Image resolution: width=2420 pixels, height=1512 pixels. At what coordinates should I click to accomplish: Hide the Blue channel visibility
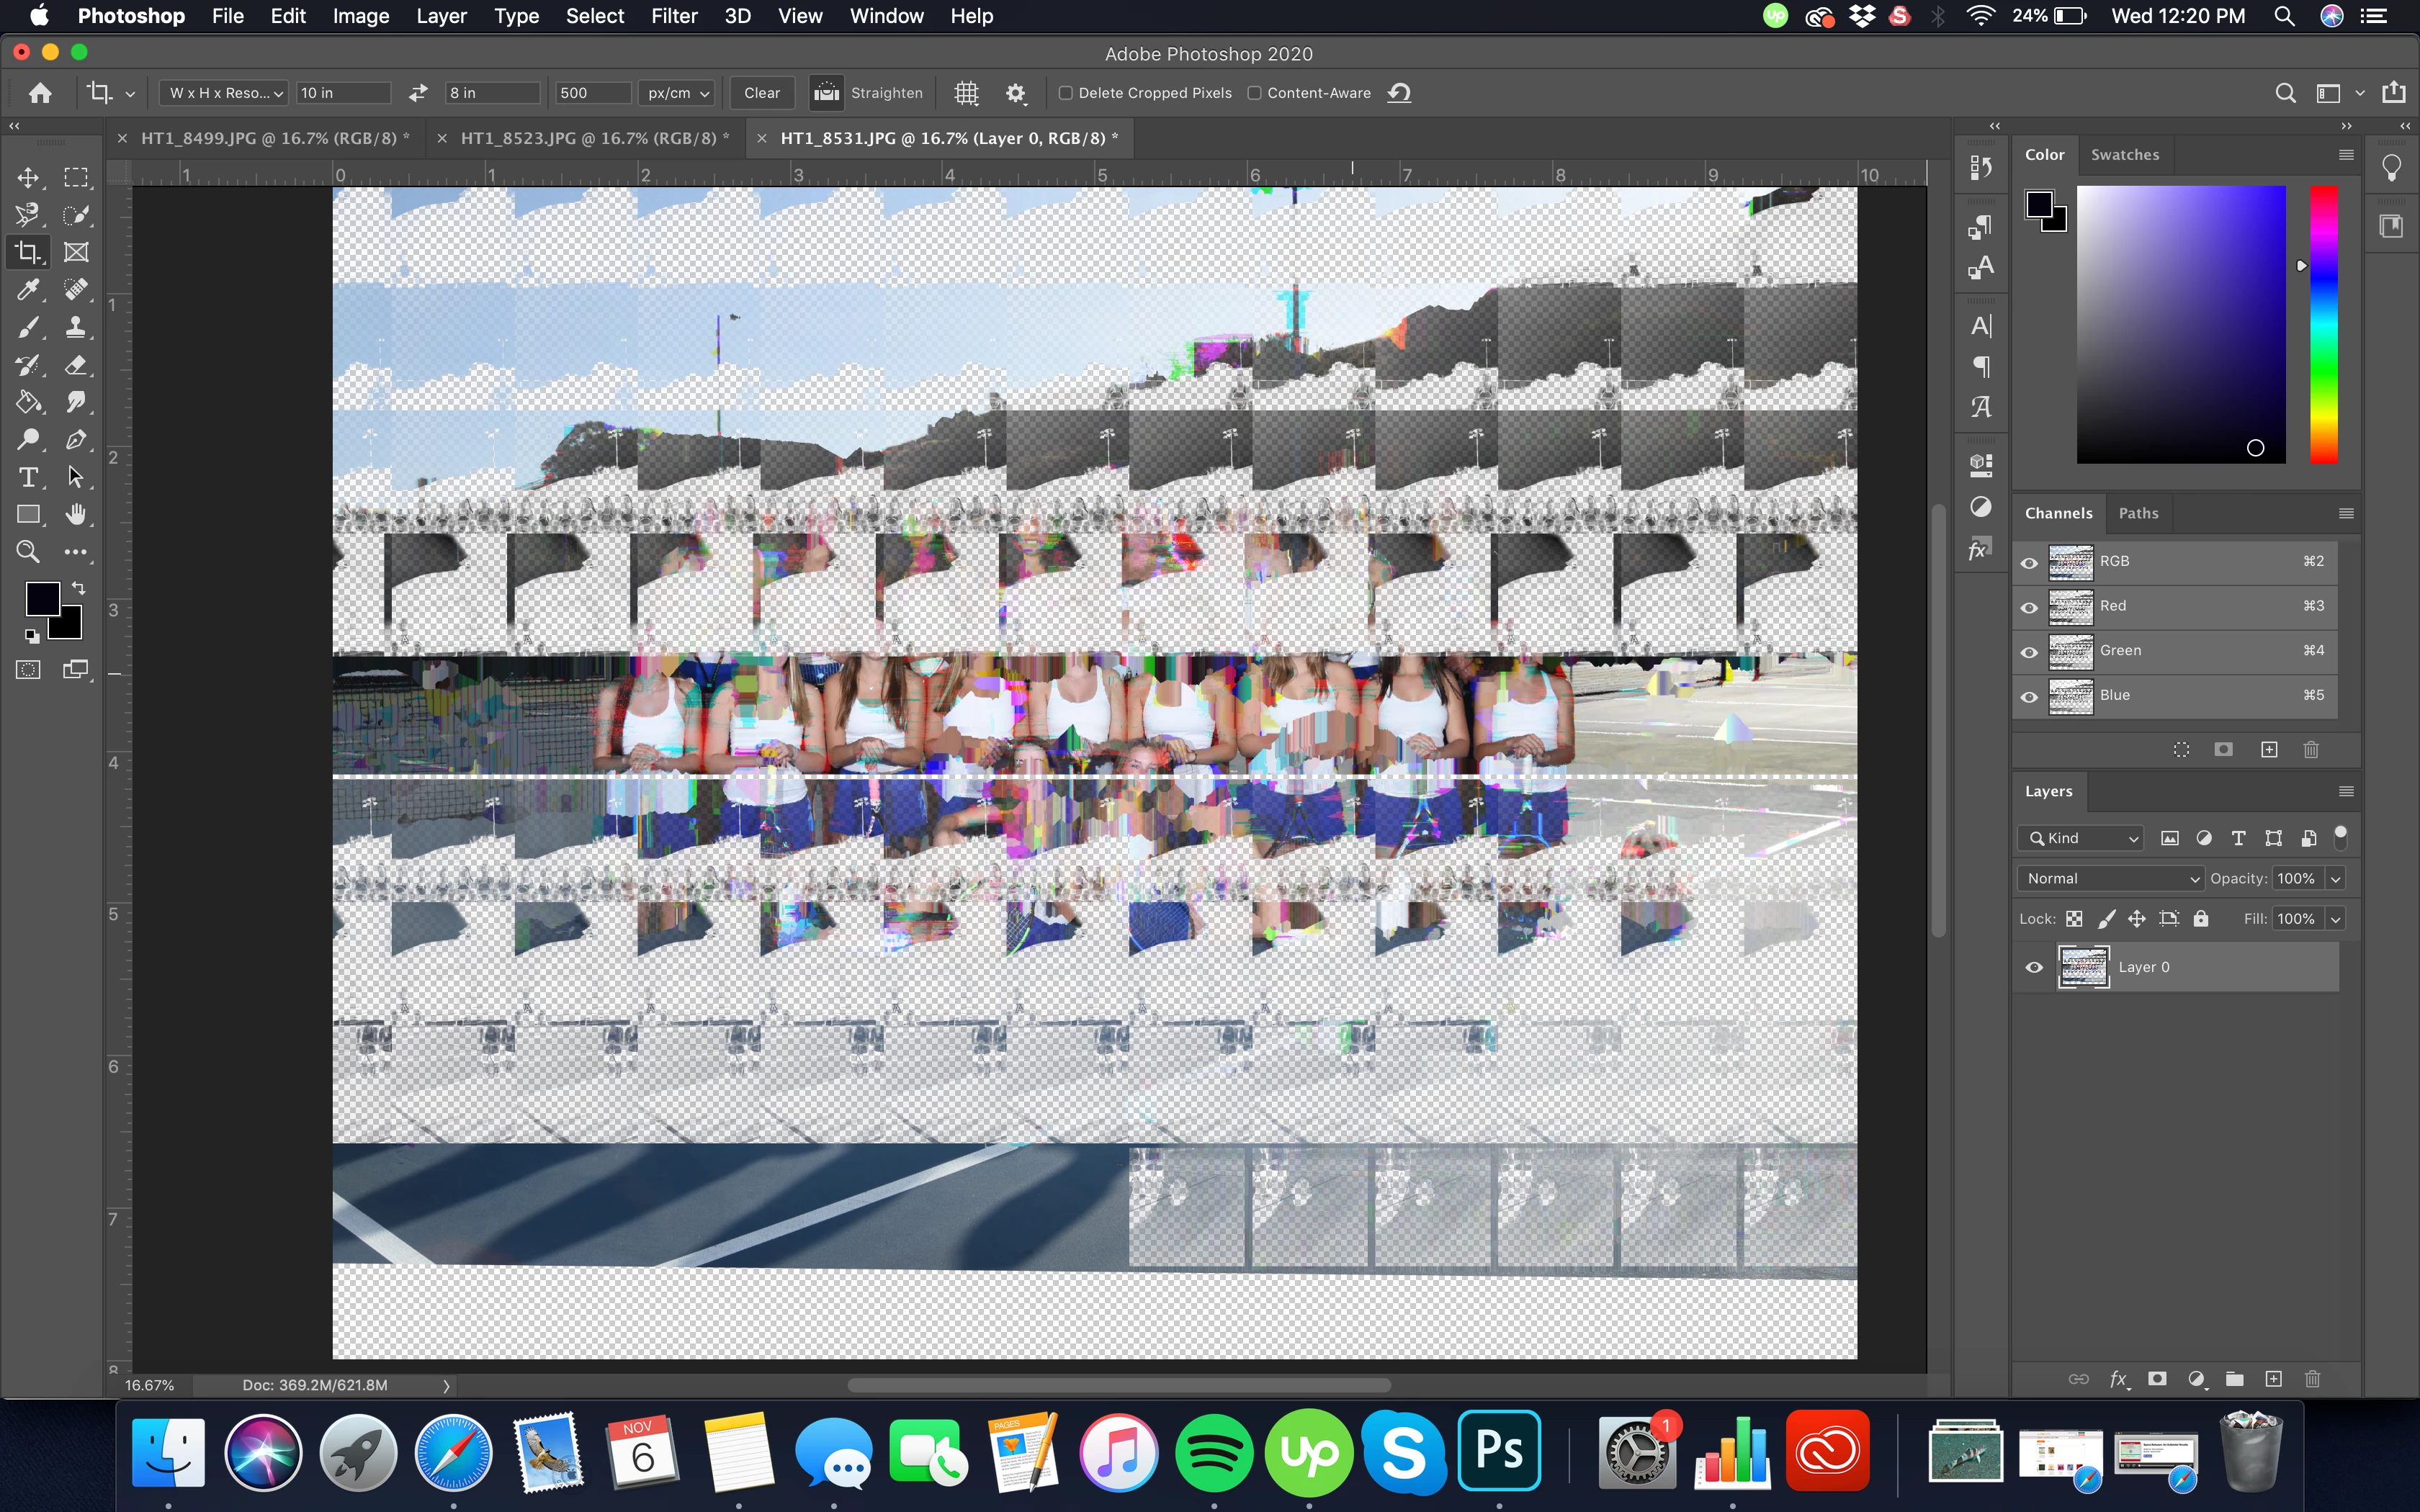2029,697
